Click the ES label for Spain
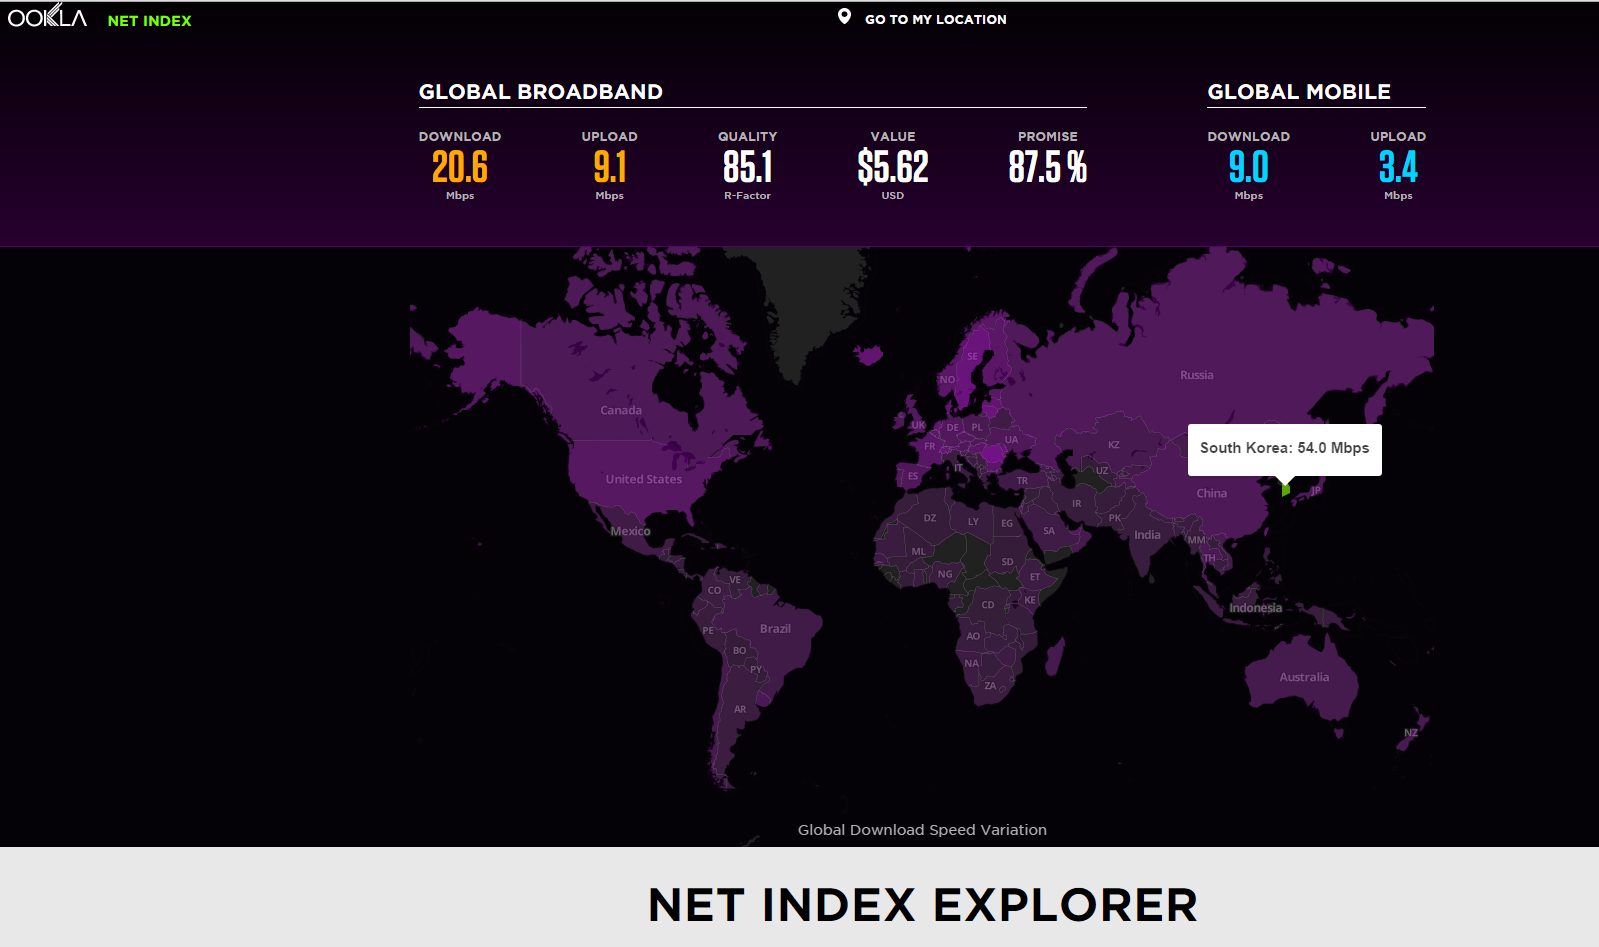 pos(913,477)
